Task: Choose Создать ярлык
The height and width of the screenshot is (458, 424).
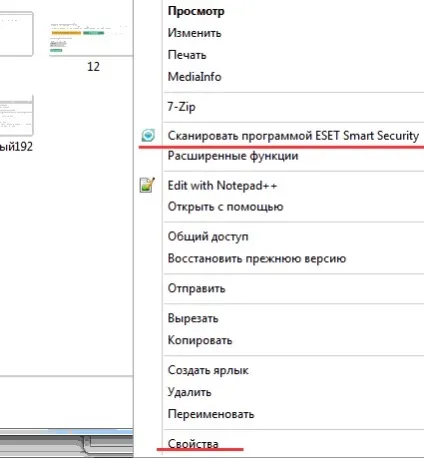Action: pyautogui.click(x=208, y=370)
